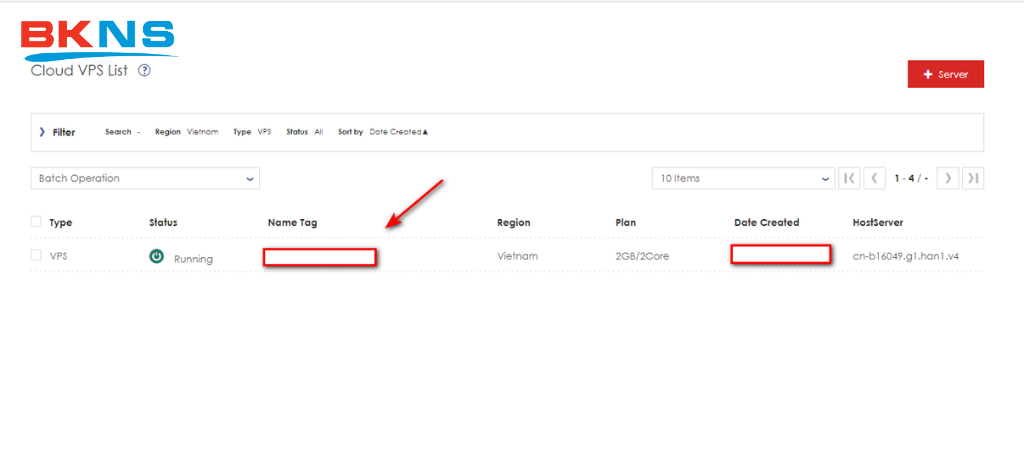This screenshot has width=1024, height=450.
Task: Go to the next page of results
Action: tap(948, 178)
